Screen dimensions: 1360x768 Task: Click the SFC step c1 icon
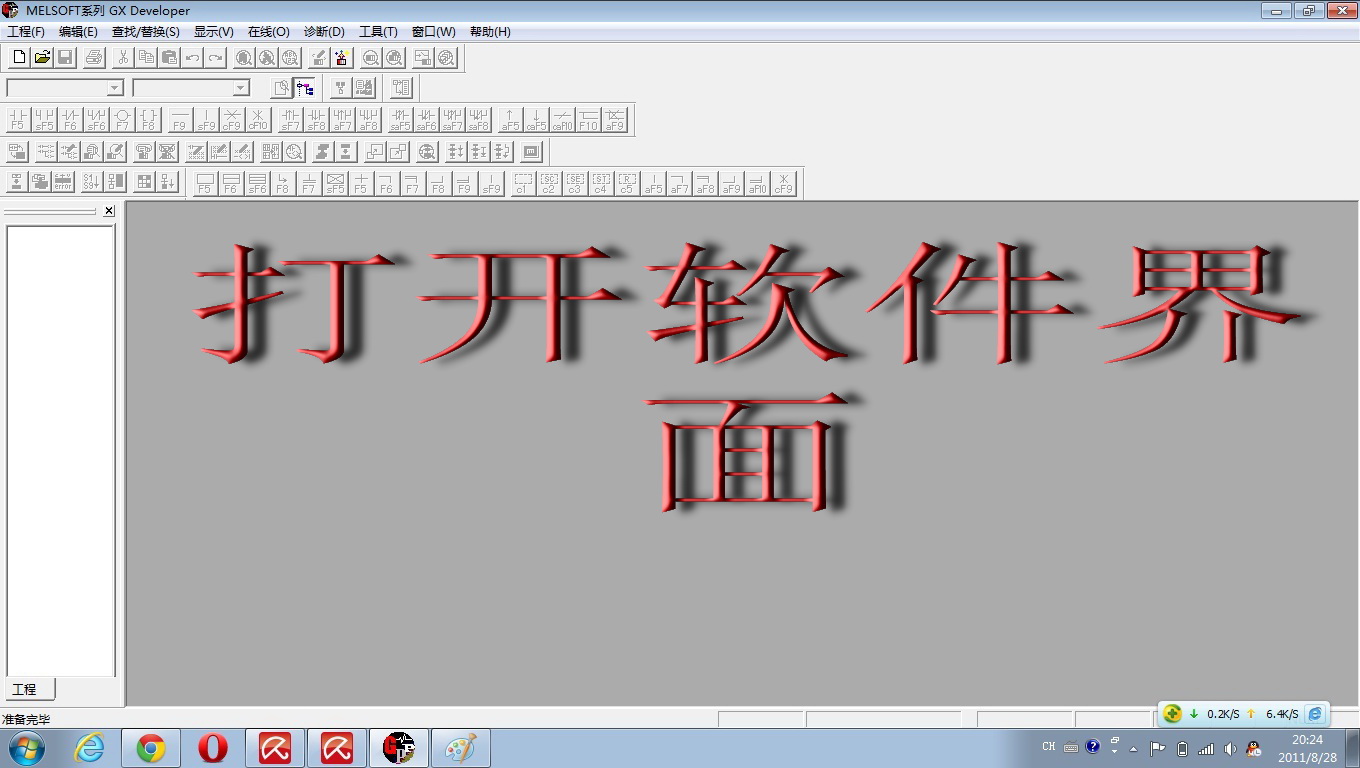(x=522, y=183)
